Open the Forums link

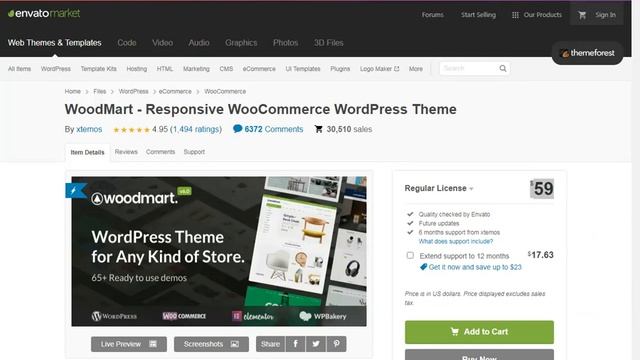pyautogui.click(x=433, y=15)
